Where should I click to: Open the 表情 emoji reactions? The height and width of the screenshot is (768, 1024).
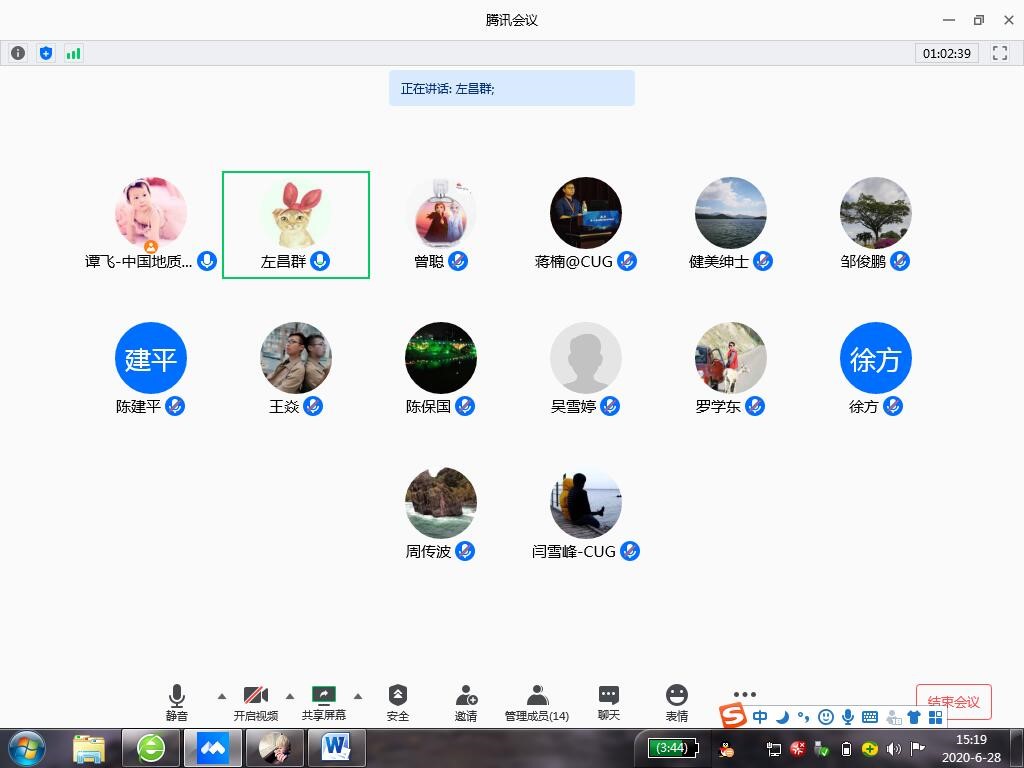(x=677, y=702)
